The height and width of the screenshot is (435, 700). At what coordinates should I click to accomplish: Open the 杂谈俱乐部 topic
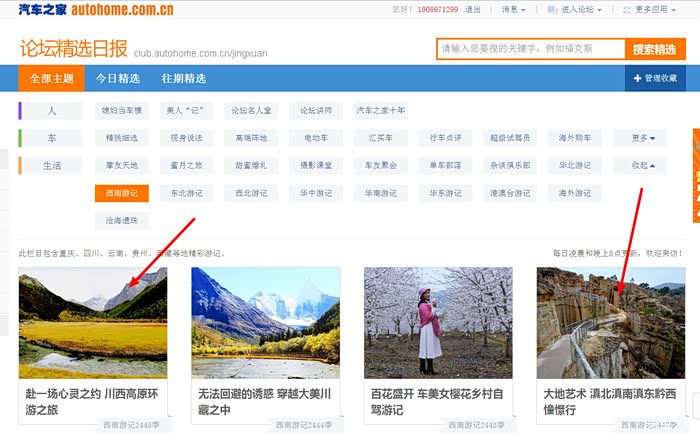click(510, 166)
